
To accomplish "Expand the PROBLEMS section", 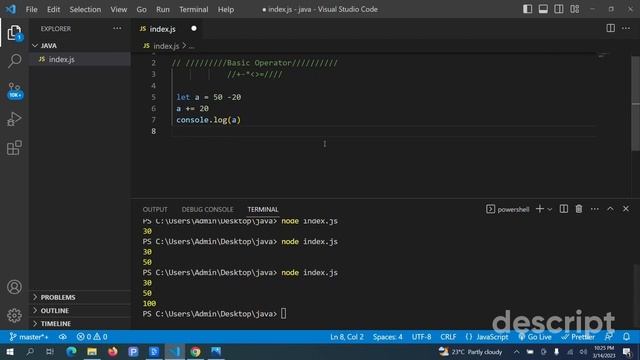I will tap(80, 297).
